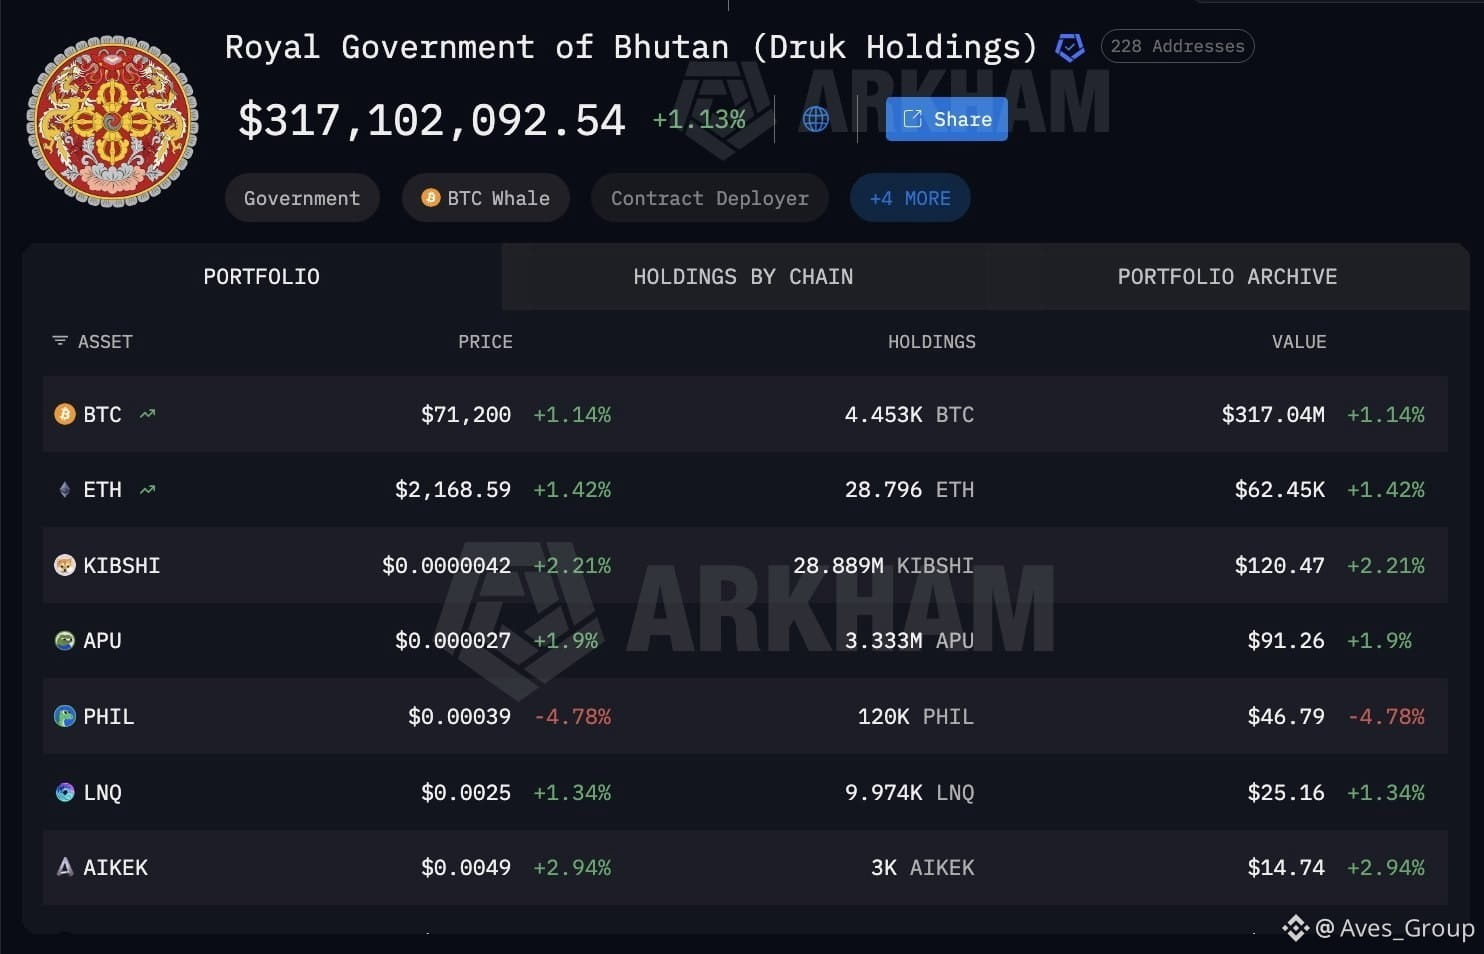Open the 228 Addresses list
This screenshot has height=954, width=1484.
pos(1177,46)
